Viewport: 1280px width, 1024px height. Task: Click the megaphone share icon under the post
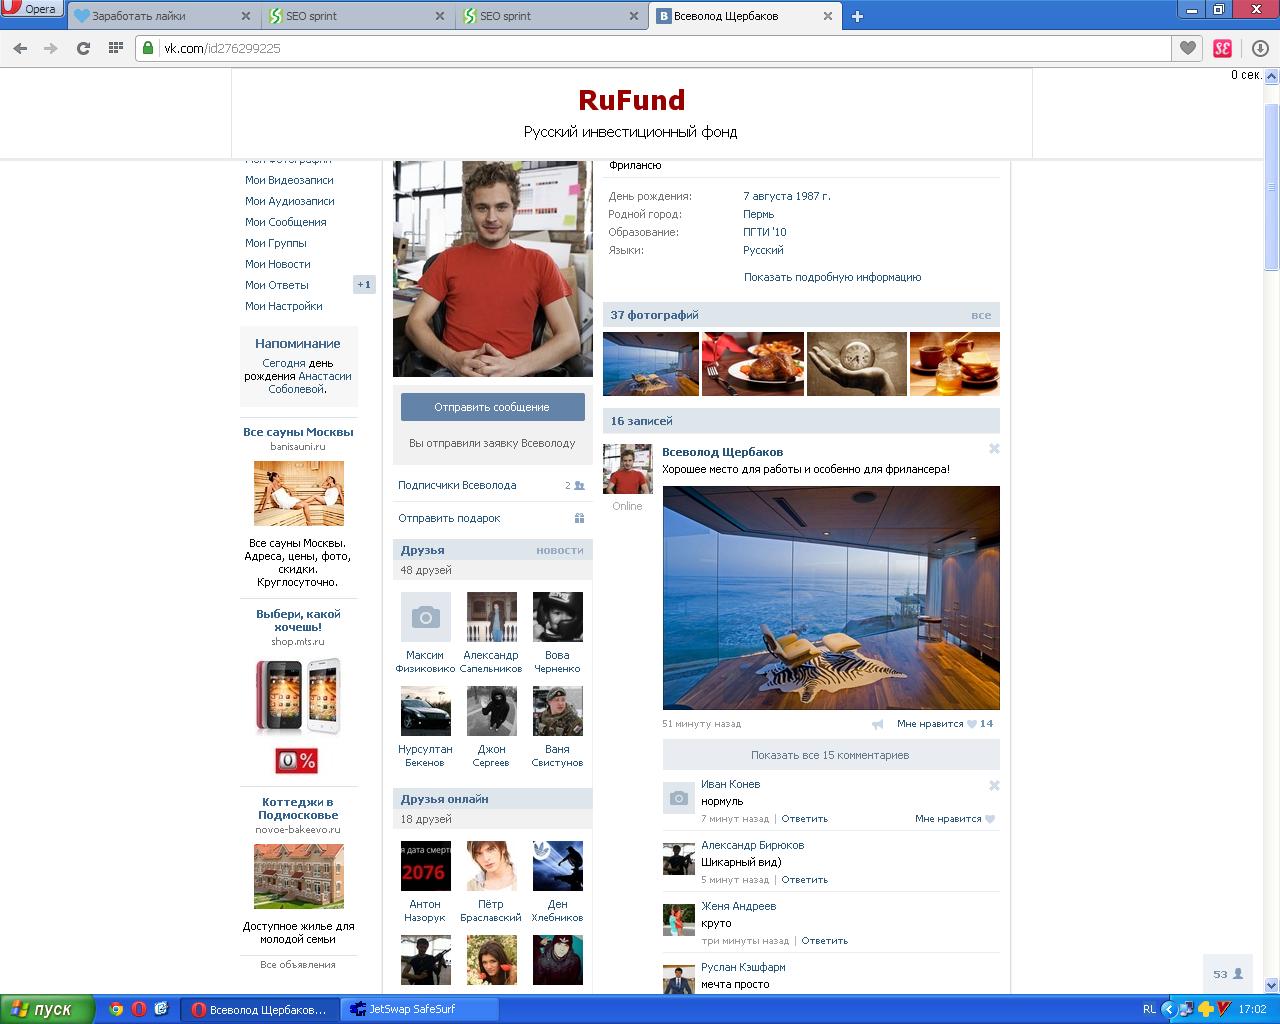(878, 724)
